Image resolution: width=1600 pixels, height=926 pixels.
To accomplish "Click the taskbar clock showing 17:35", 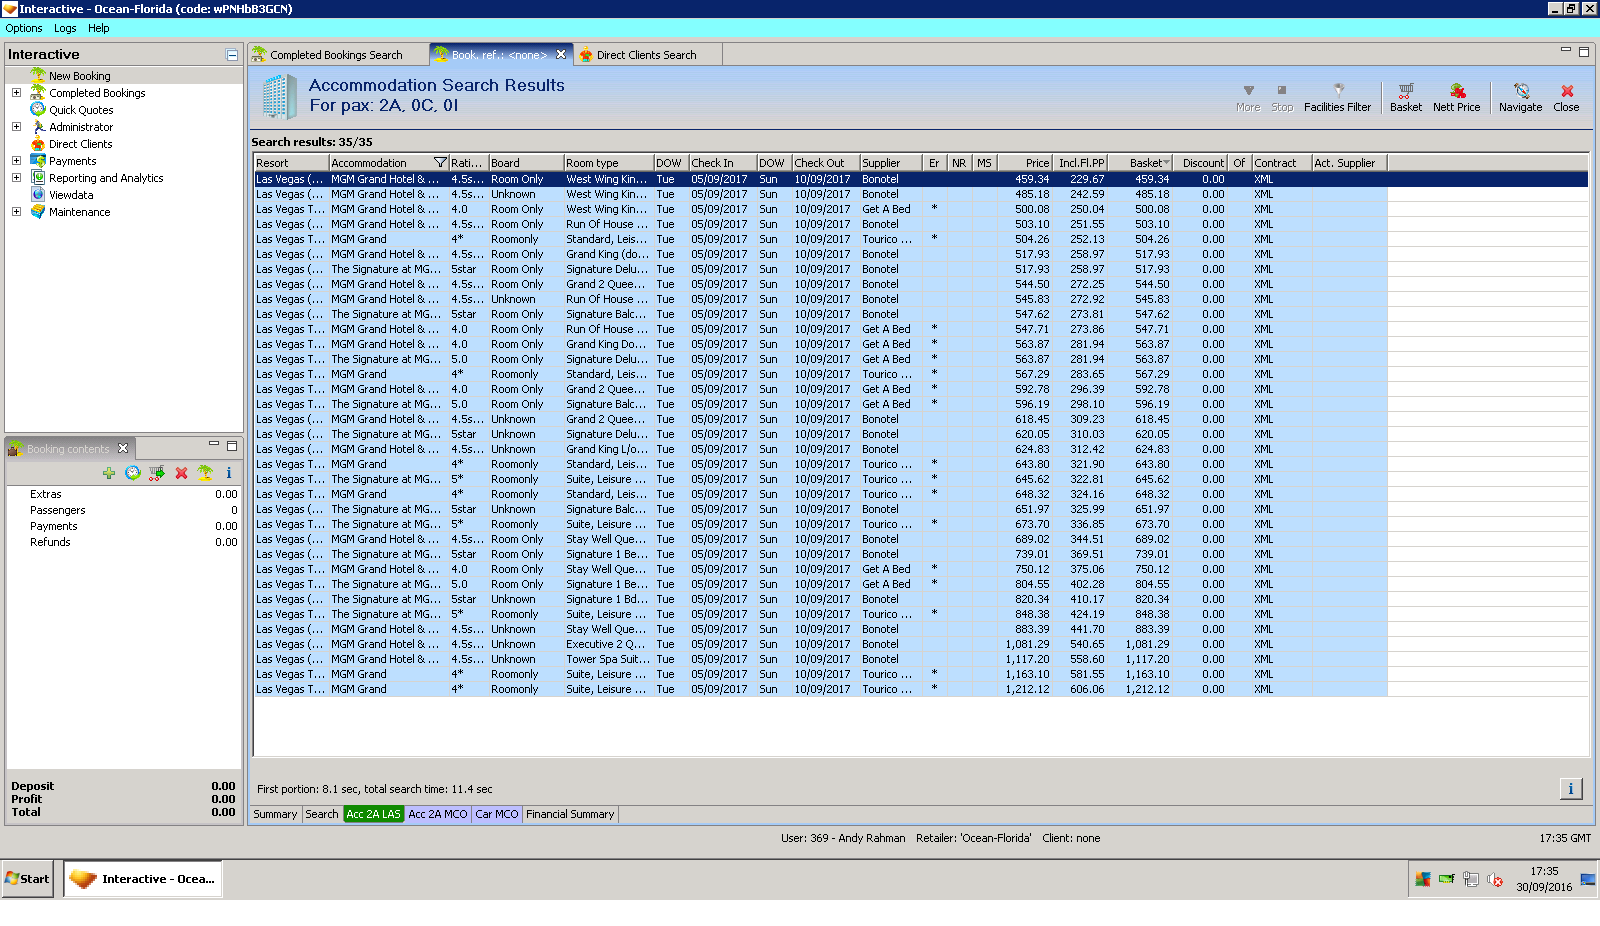I will [1544, 879].
